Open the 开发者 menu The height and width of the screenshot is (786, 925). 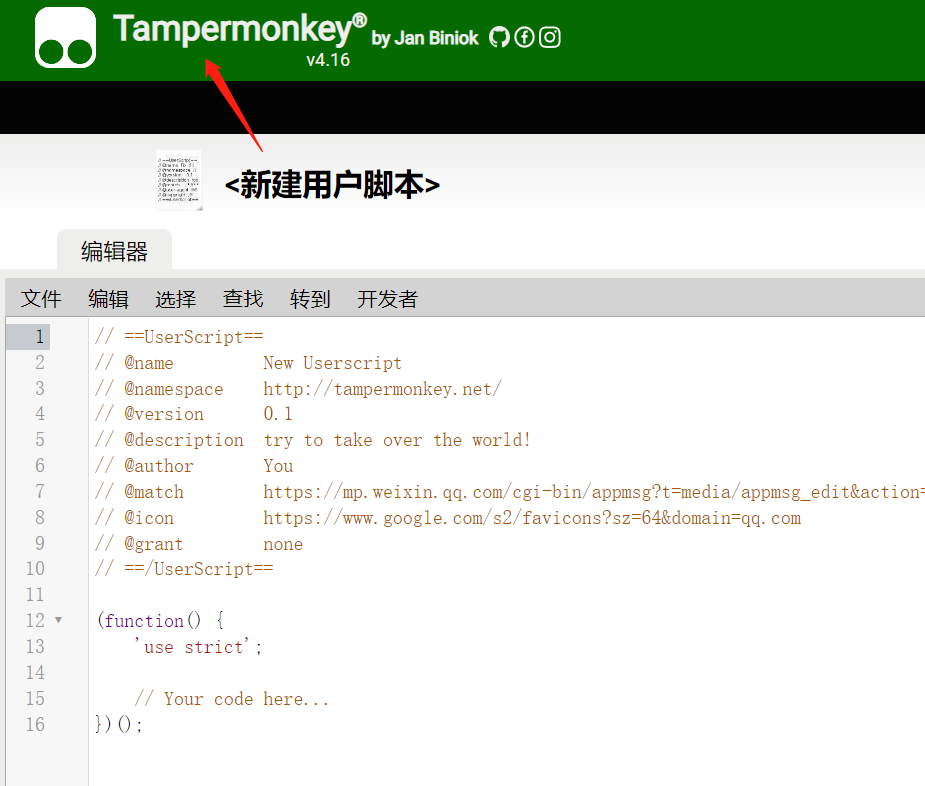pos(388,299)
